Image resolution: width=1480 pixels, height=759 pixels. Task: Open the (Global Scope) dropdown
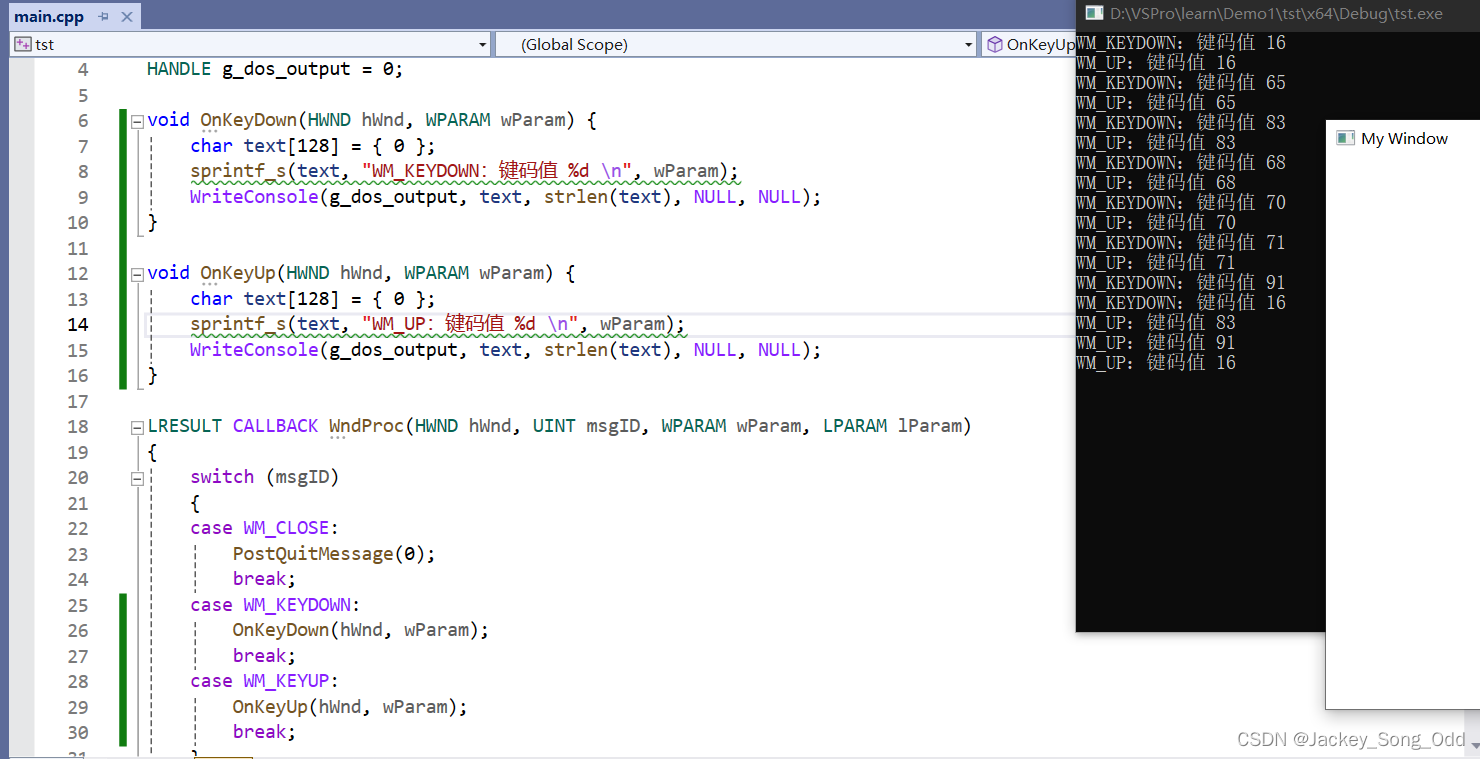click(966, 44)
